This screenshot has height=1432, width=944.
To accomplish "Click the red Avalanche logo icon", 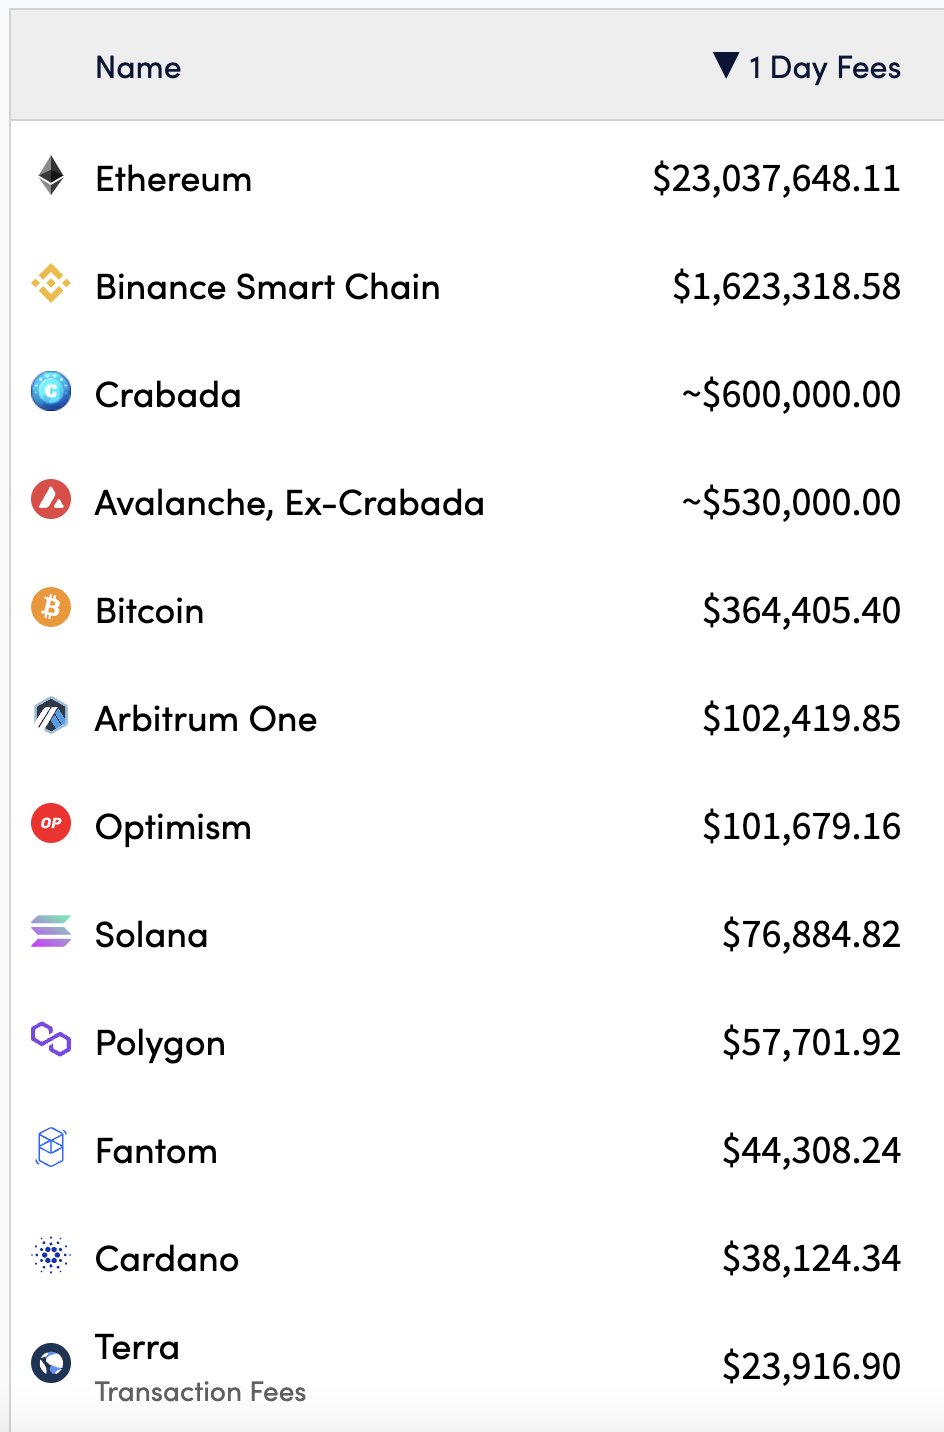I will (x=51, y=499).
